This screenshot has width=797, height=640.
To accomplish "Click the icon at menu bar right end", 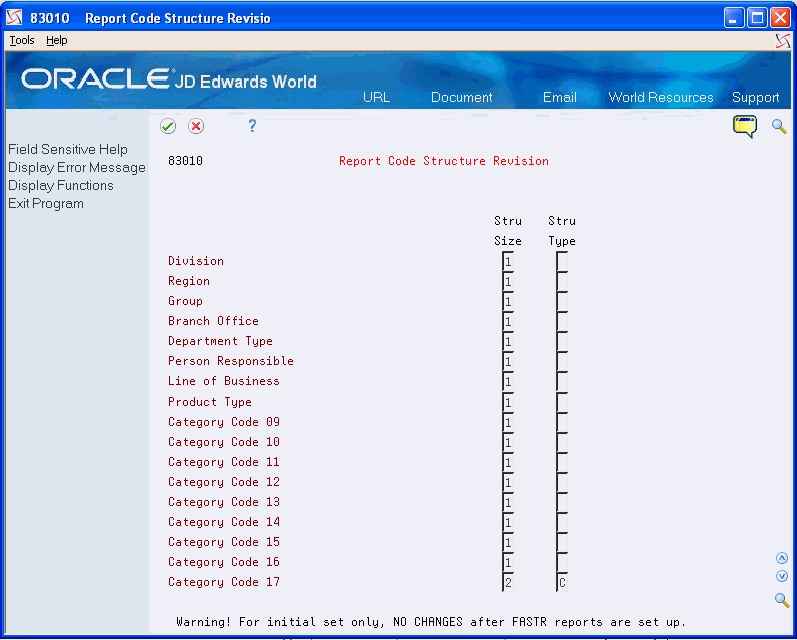I will [783, 41].
